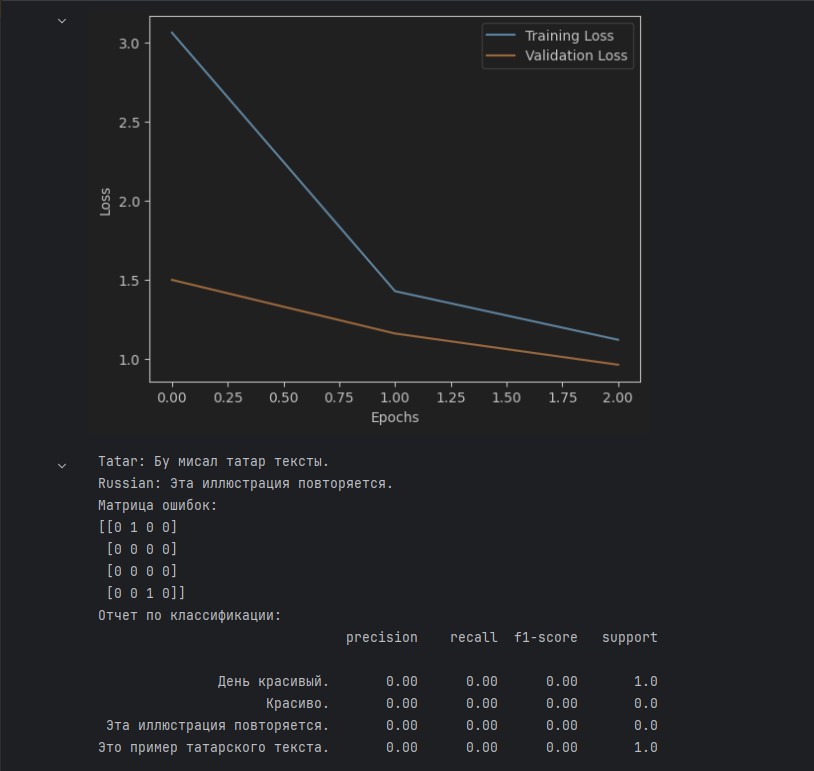Click the 'recall' column header

coord(473,638)
